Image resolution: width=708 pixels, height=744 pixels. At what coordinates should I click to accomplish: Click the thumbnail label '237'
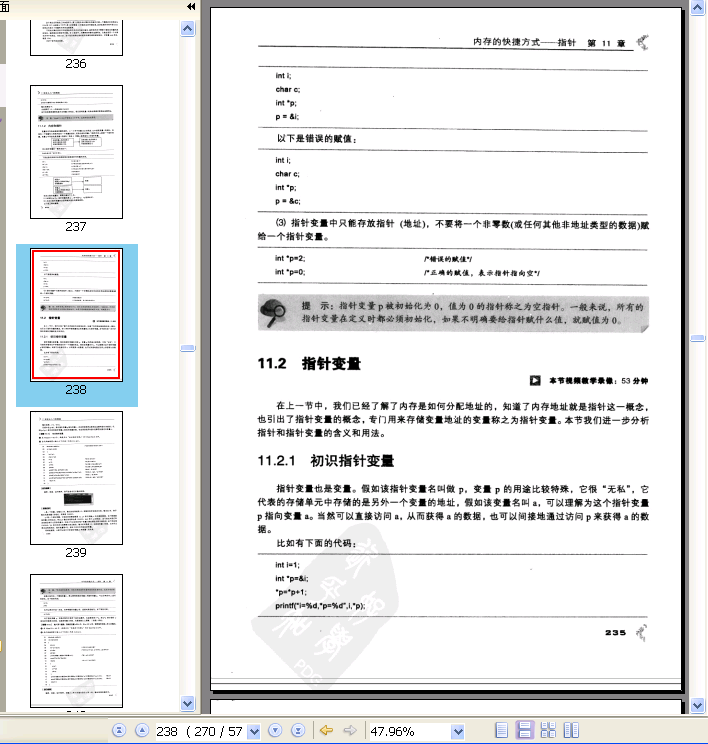(76, 227)
